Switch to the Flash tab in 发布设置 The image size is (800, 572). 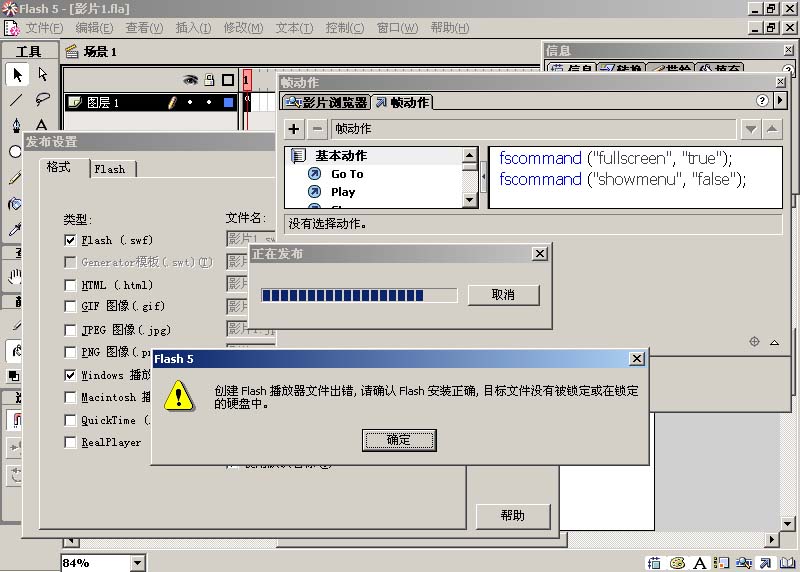pos(113,169)
